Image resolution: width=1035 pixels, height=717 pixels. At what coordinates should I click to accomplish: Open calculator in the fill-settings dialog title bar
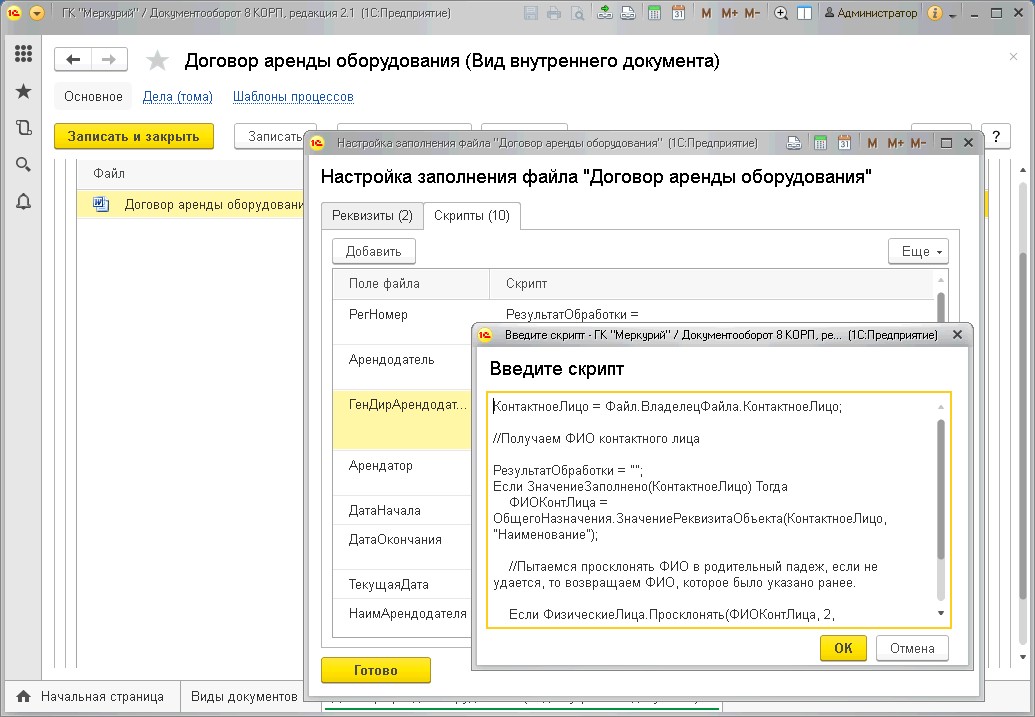tap(820, 143)
